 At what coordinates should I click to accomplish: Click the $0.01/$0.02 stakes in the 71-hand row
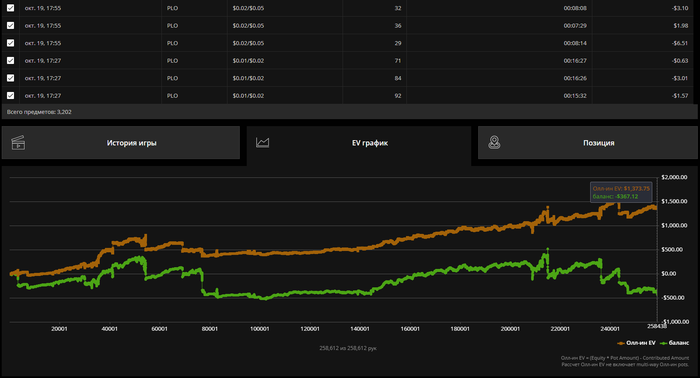pos(248,60)
